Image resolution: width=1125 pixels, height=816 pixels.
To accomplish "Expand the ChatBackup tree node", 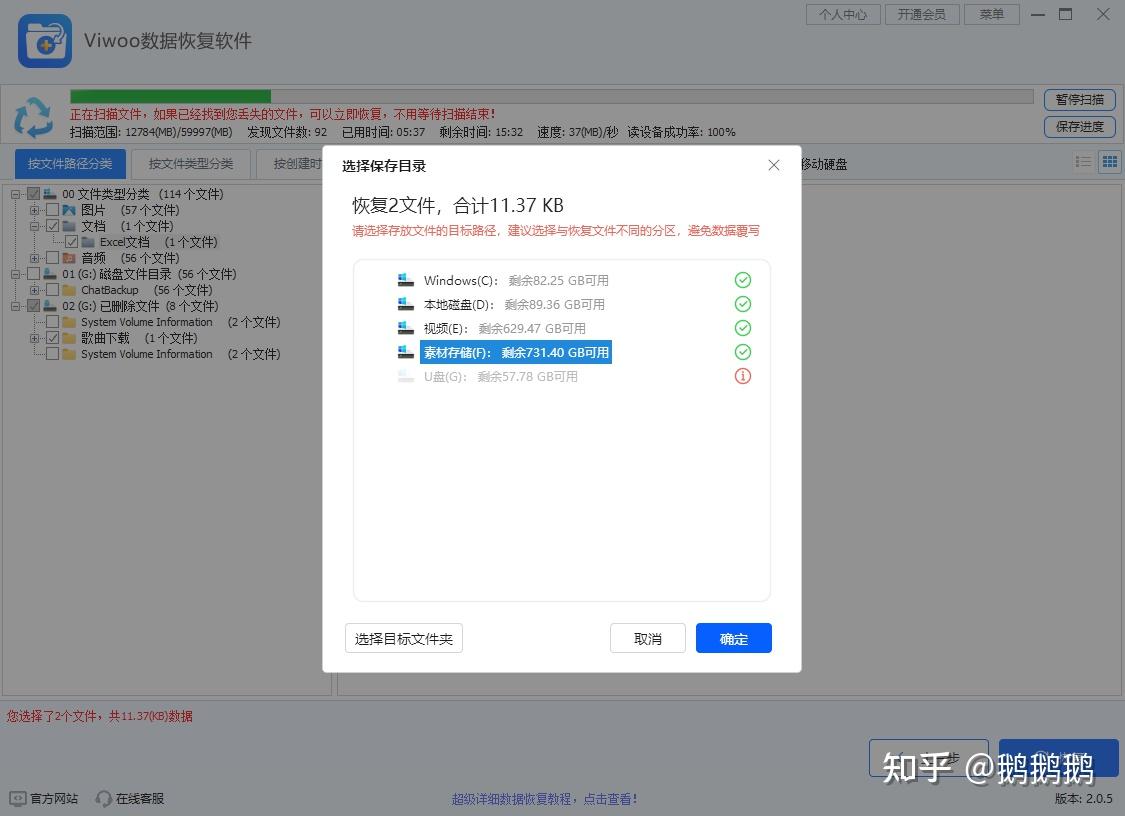I will tap(34, 290).
